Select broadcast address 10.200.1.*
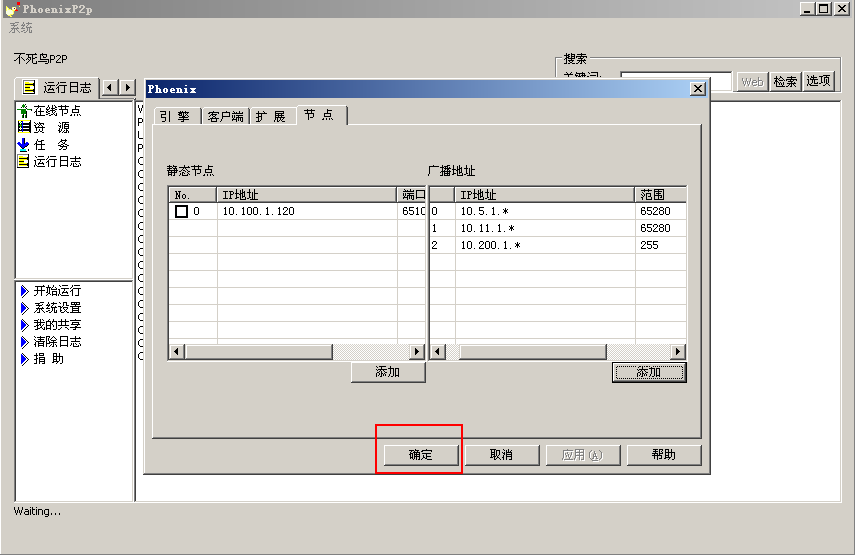Screen dimensions: 855x555 click(x=491, y=245)
